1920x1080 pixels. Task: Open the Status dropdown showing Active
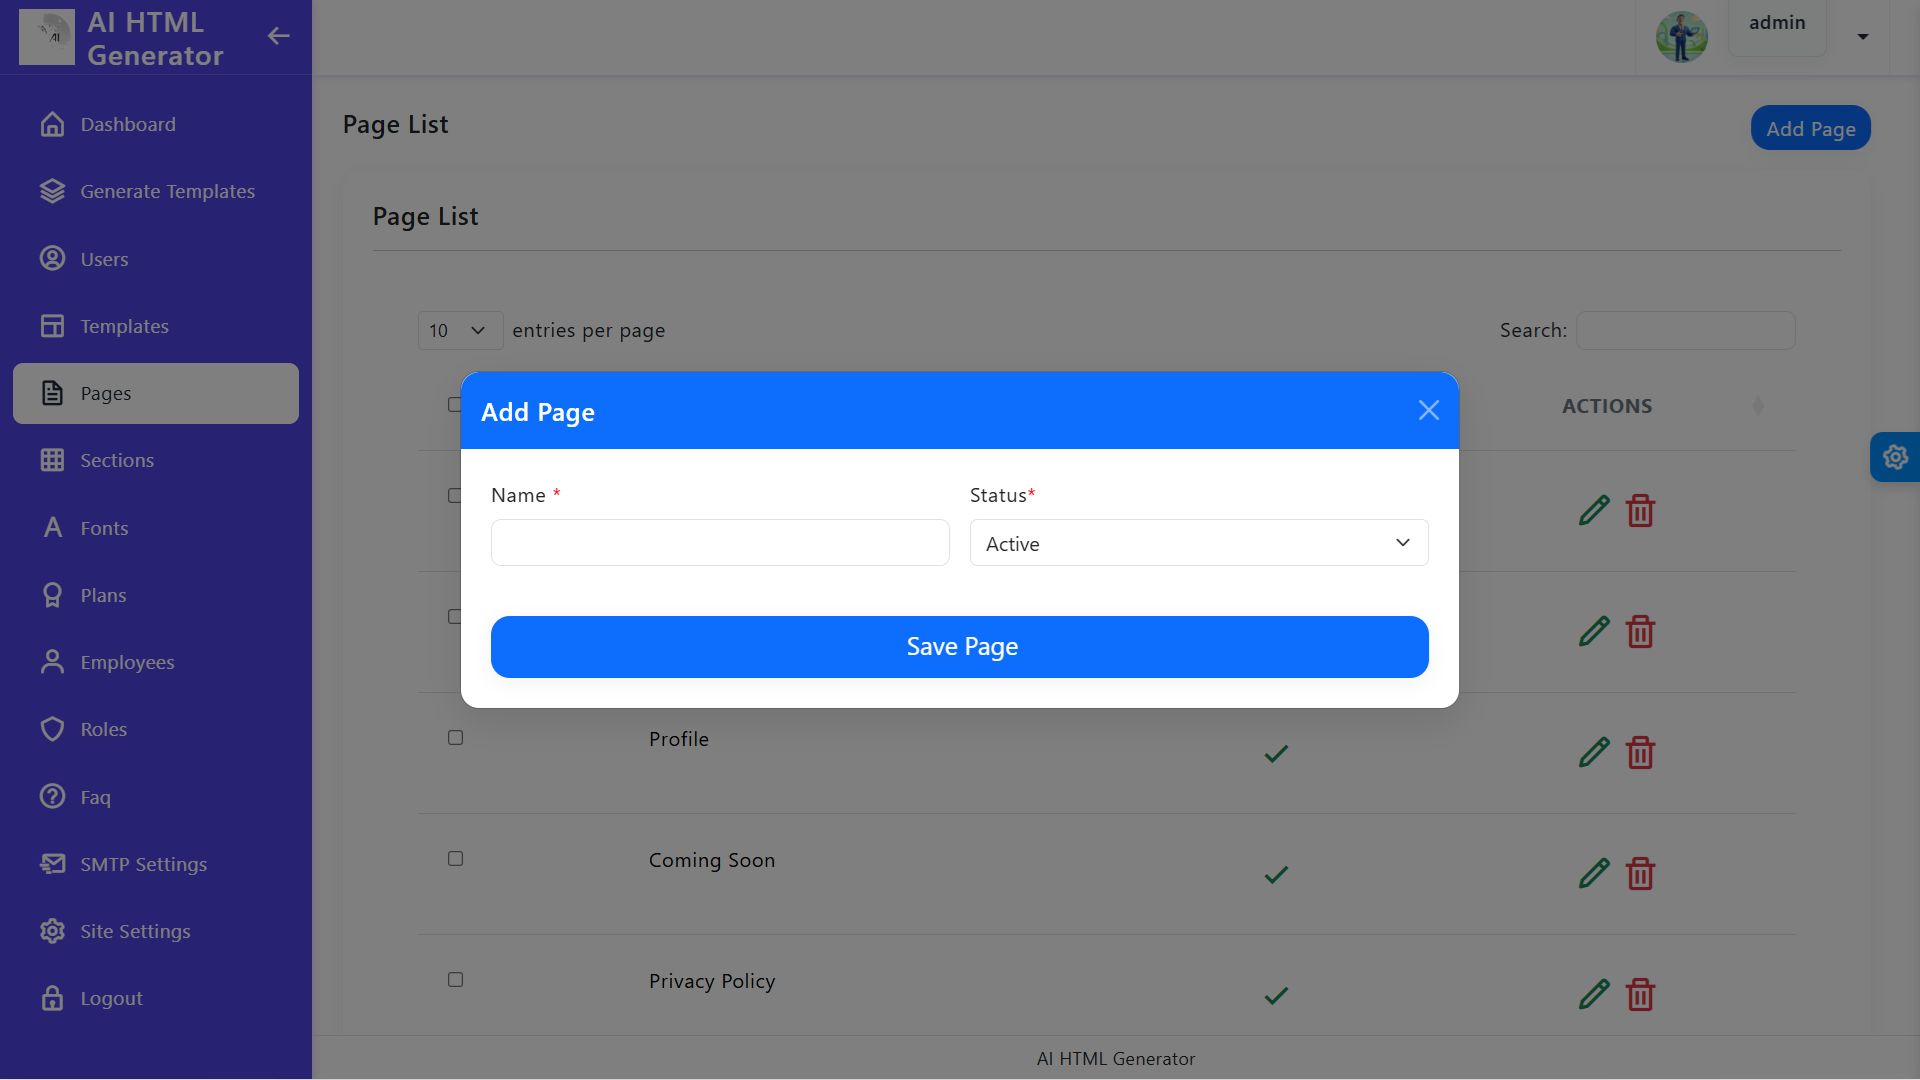(1198, 543)
